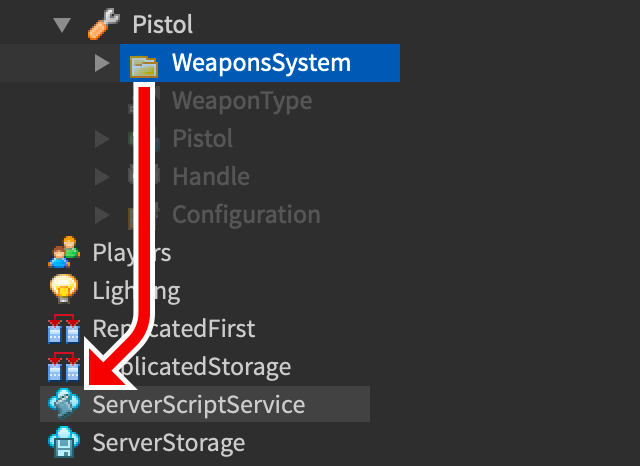The width and height of the screenshot is (640, 466).
Task: Expand the WeaponsSystem folder arrow
Action: tap(102, 64)
